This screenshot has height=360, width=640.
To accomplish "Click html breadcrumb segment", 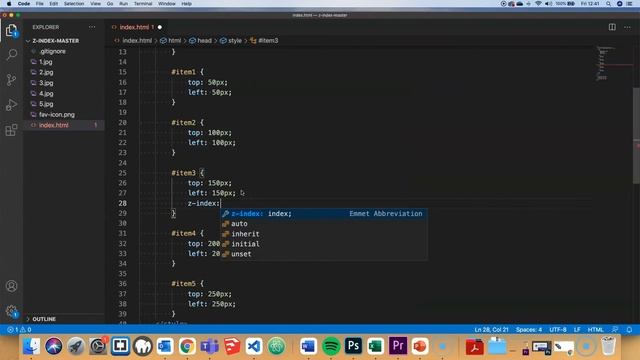I will (174, 40).
